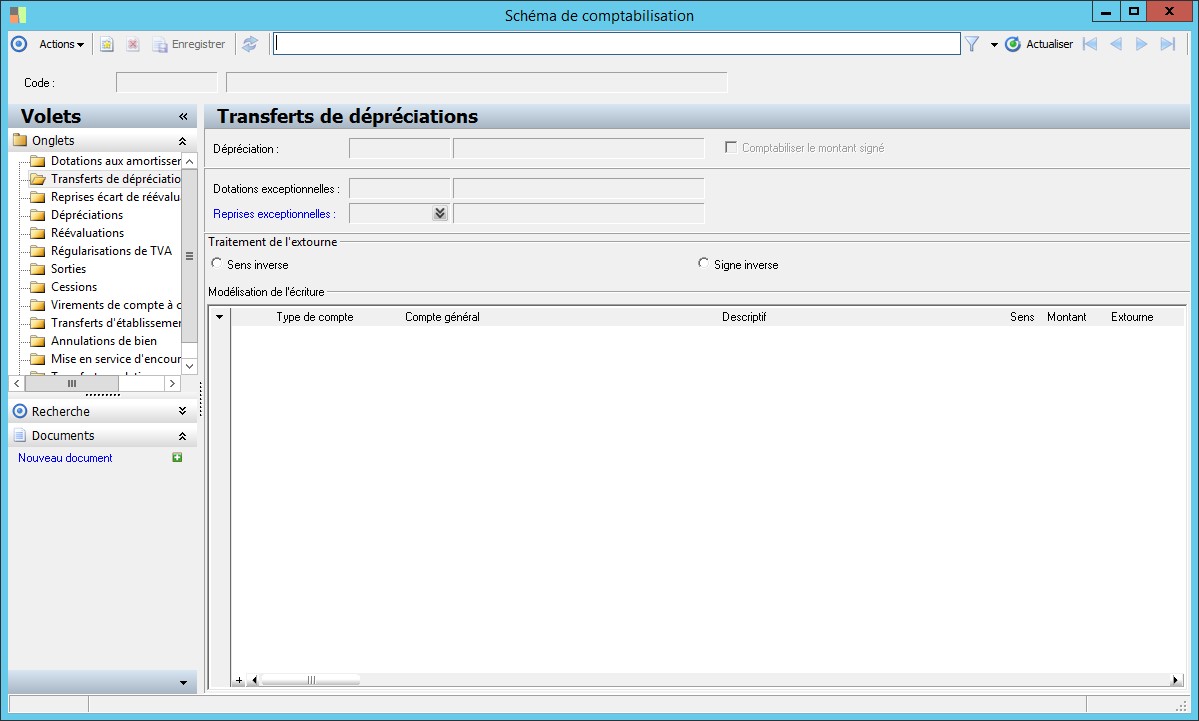Image resolution: width=1199 pixels, height=721 pixels.
Task: Click the Onglets folder icon
Action: point(21,141)
